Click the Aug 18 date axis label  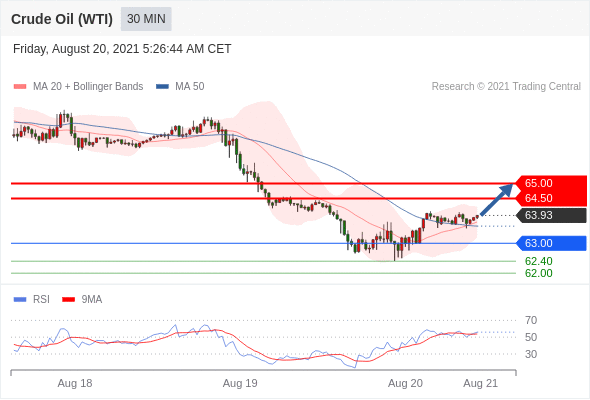click(x=75, y=383)
